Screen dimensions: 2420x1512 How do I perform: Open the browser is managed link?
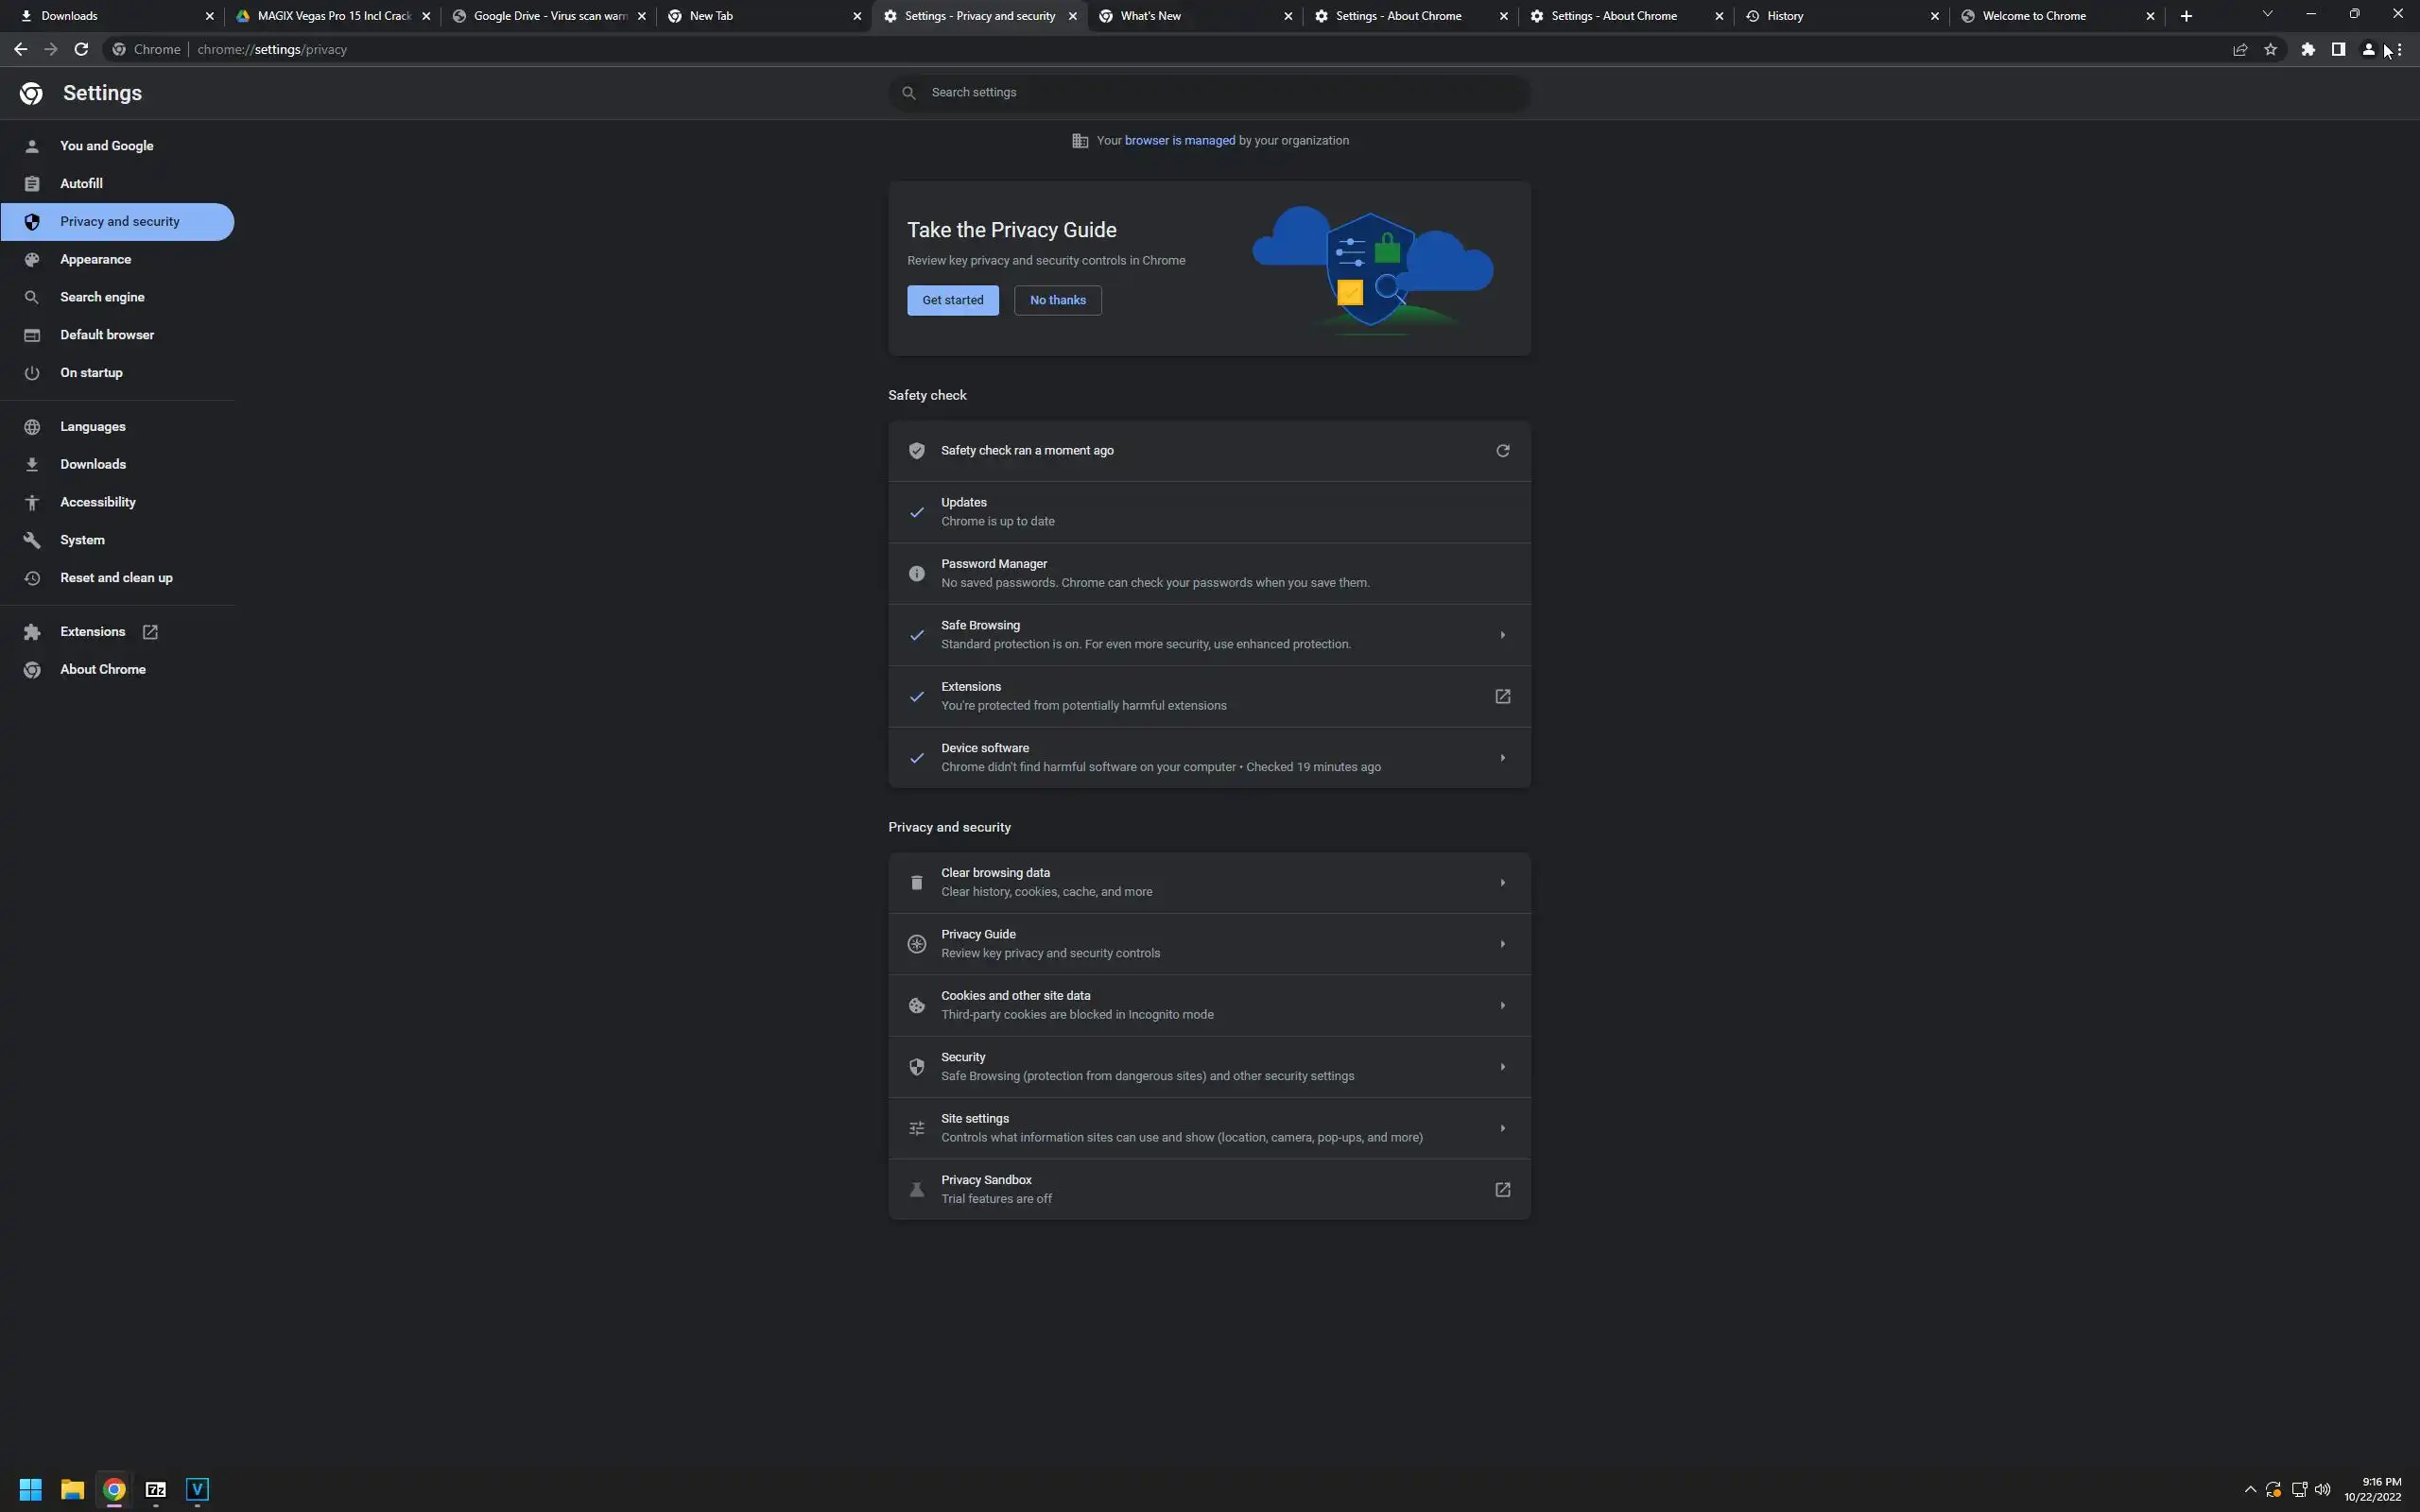(1179, 141)
